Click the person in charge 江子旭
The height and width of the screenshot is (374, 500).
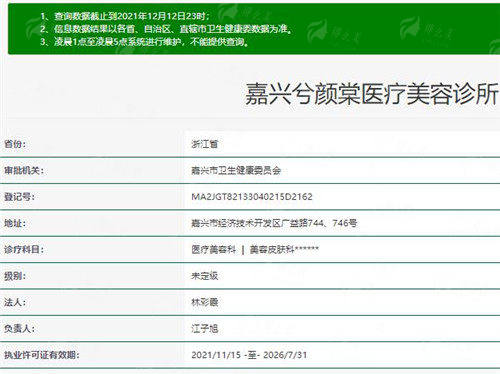(205, 329)
